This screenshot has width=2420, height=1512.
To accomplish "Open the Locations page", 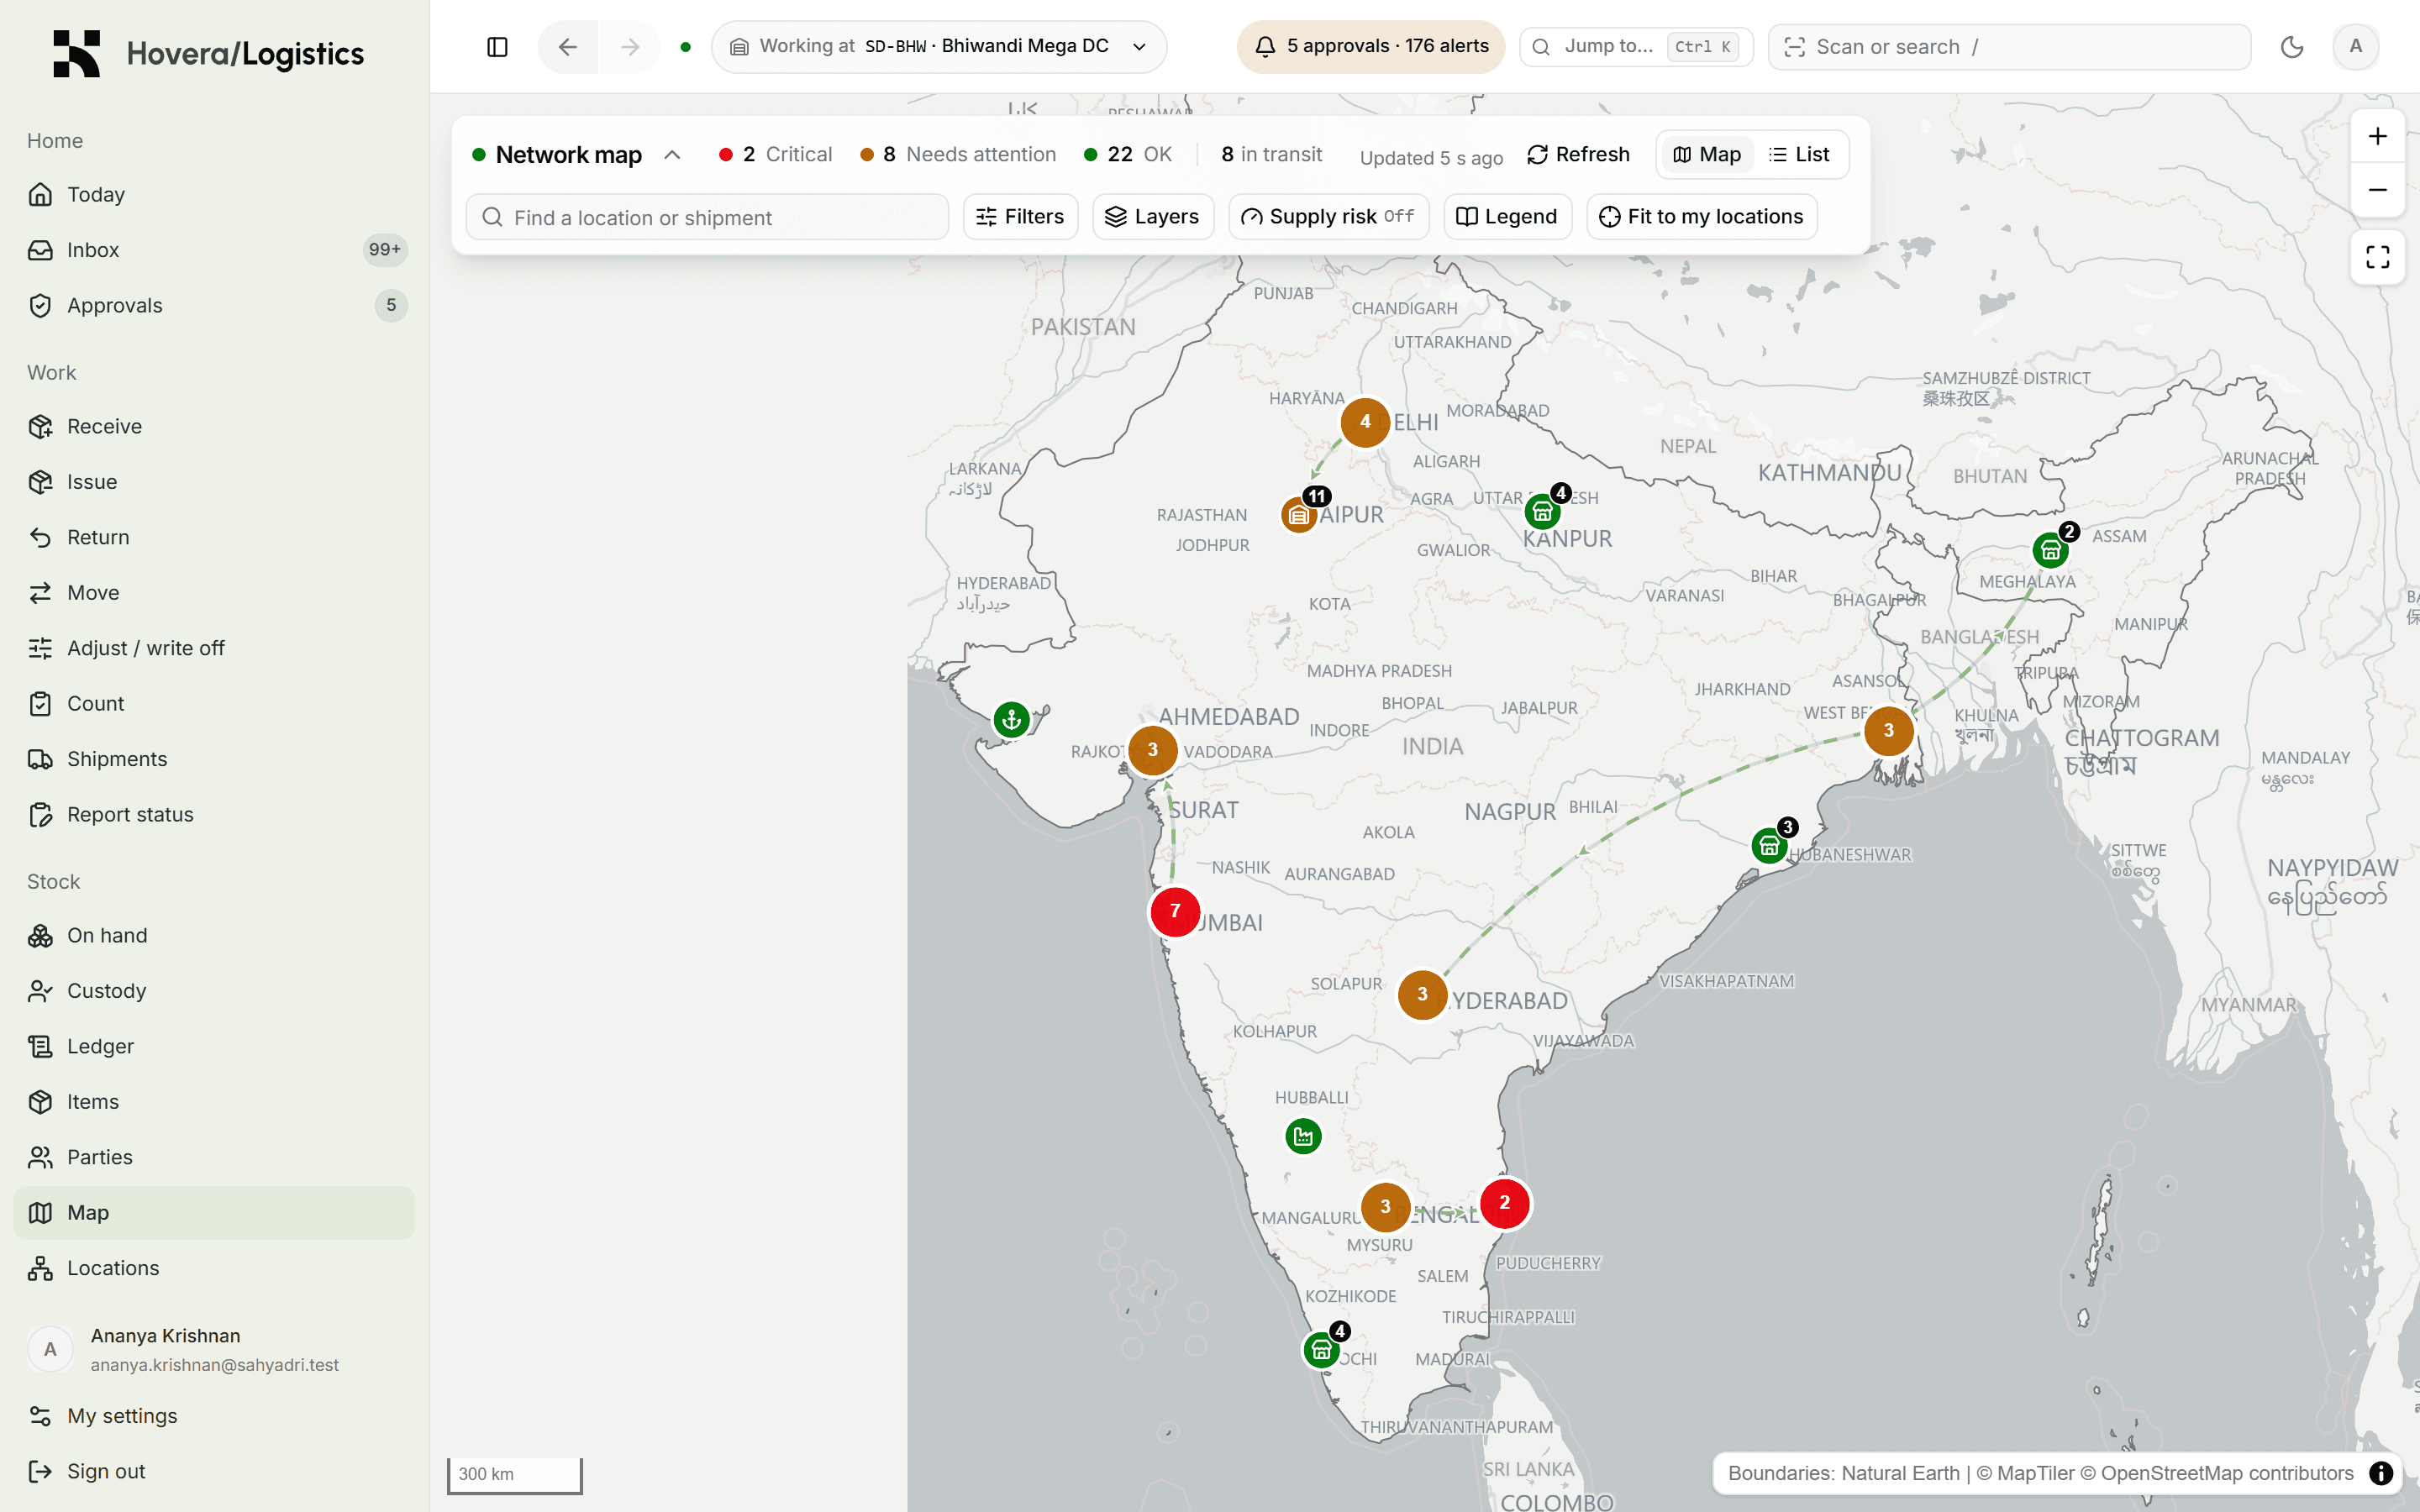I will coord(214,1268).
